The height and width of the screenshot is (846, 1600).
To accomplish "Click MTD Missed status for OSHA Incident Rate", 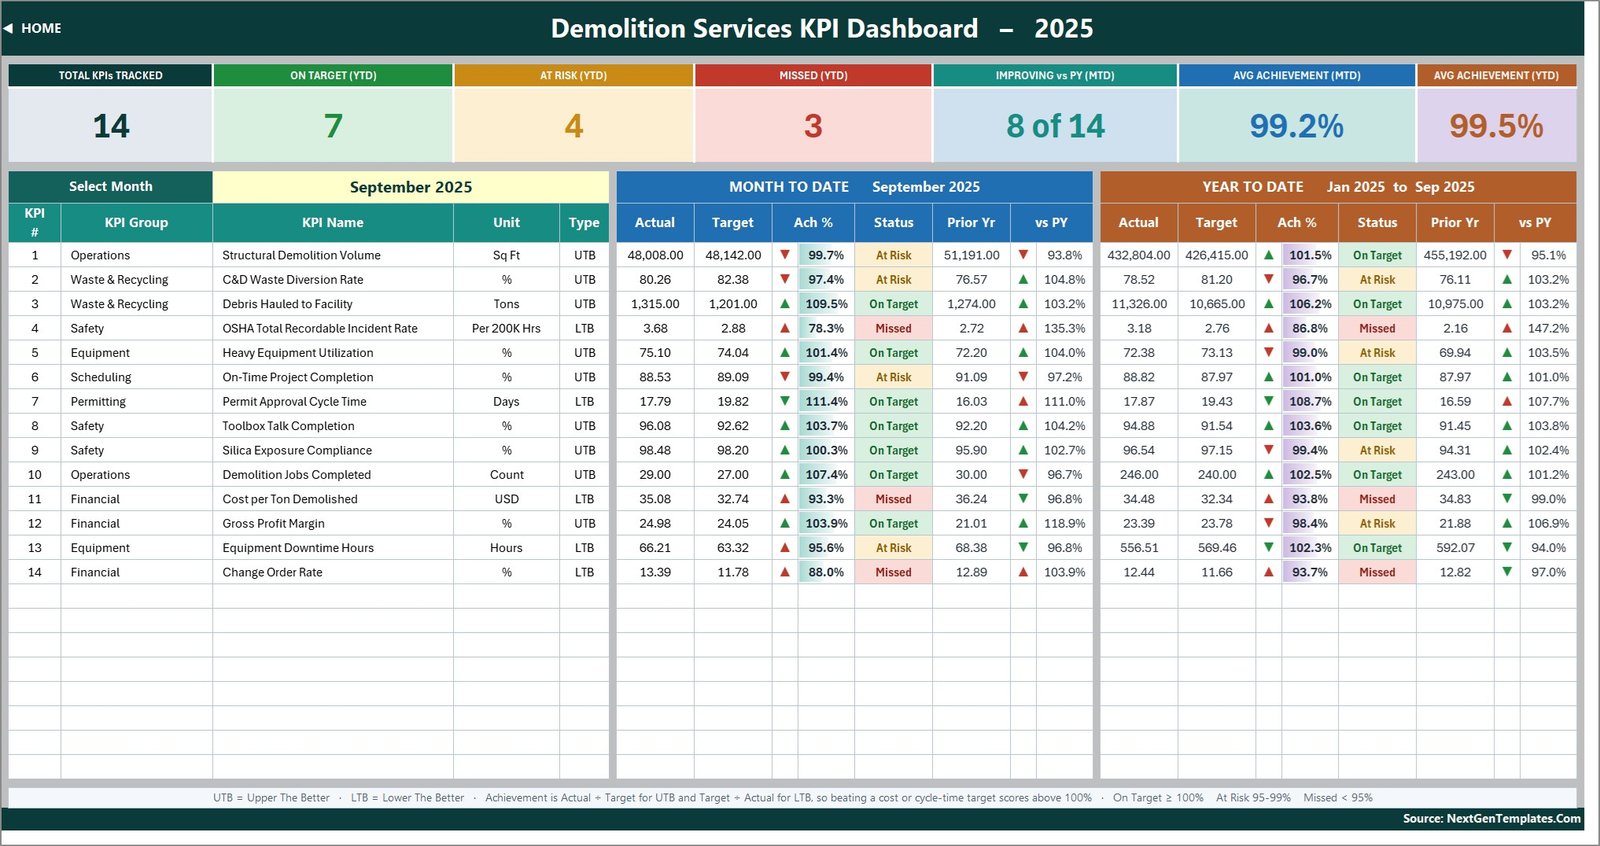I will point(893,328).
